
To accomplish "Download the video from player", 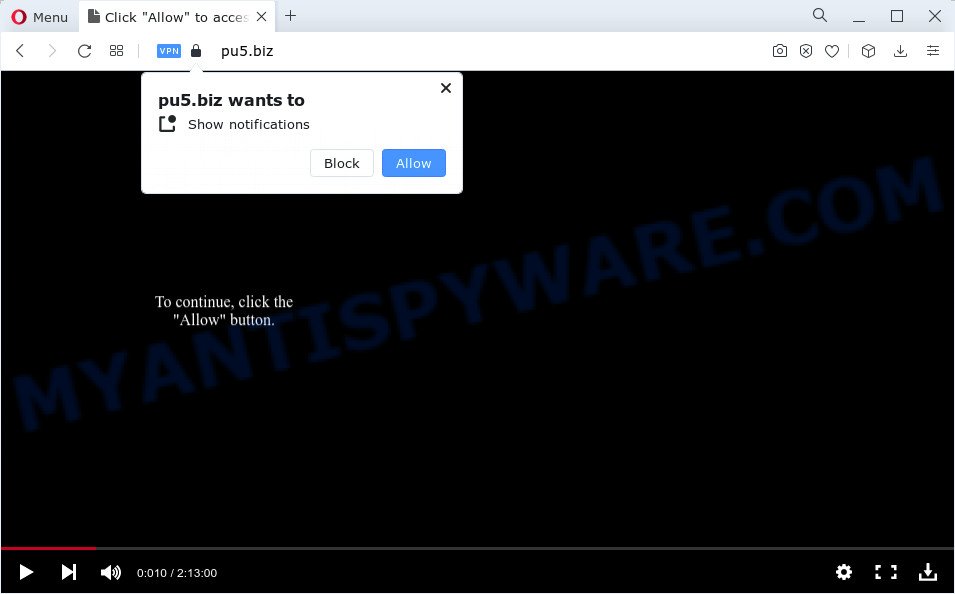I will click(x=928, y=572).
